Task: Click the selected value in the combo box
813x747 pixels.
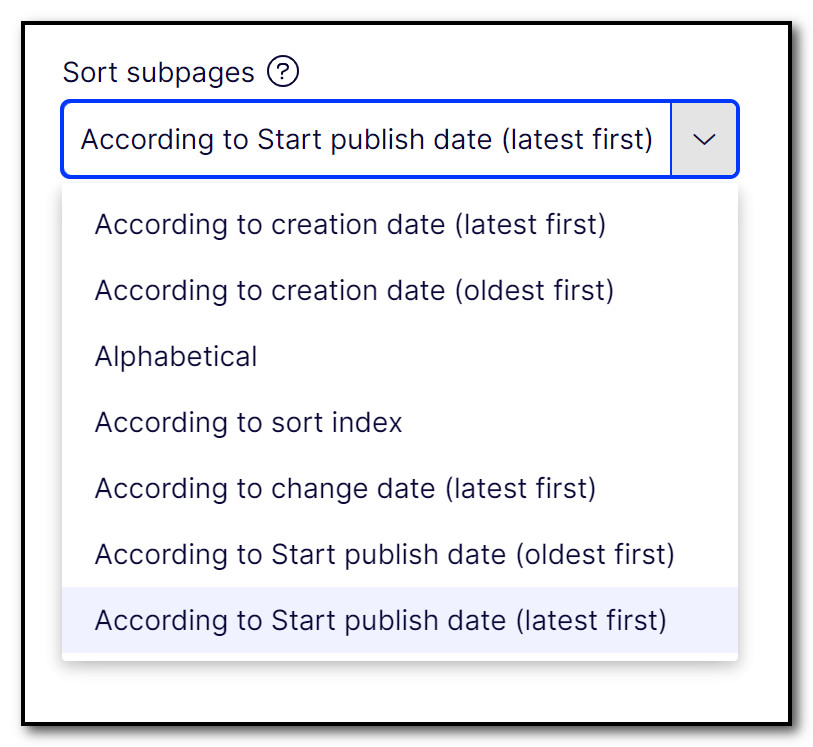Action: tap(367, 139)
